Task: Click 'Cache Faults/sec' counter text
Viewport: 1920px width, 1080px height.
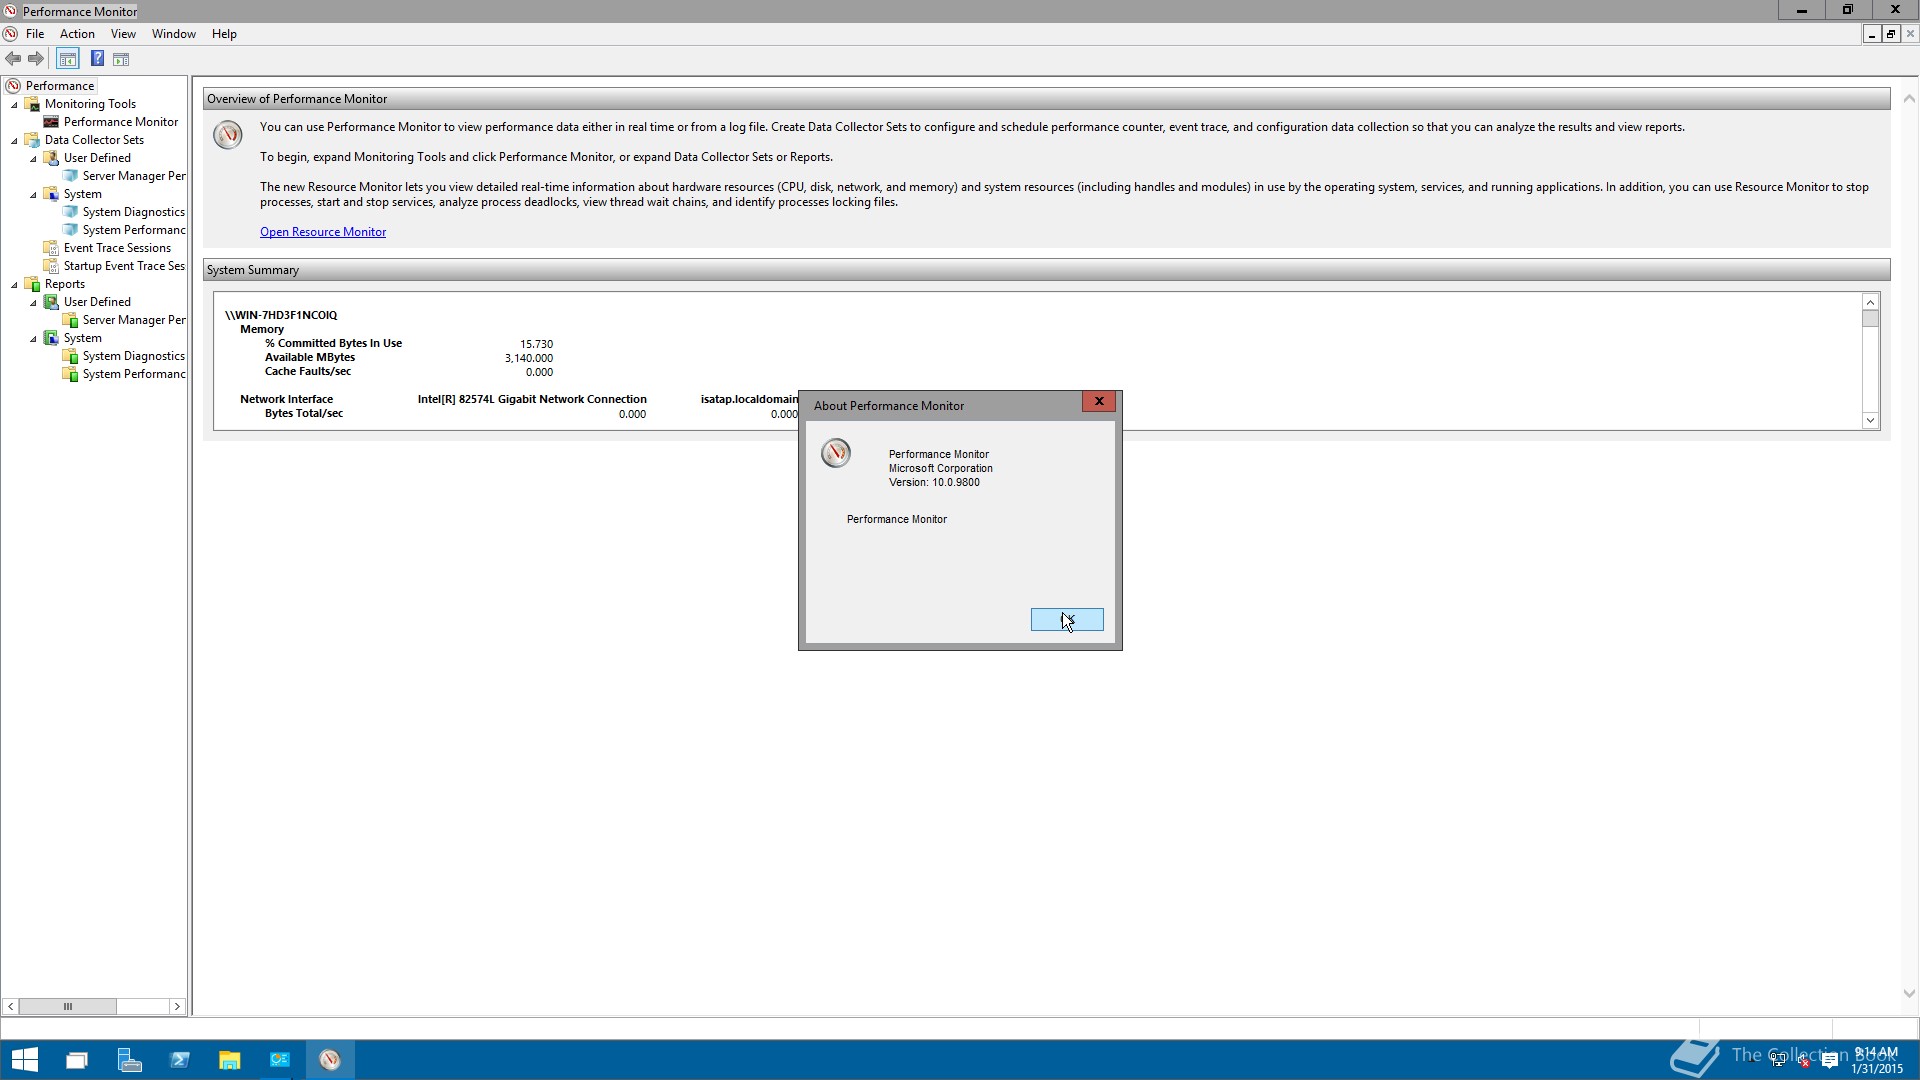Action: pyautogui.click(x=308, y=371)
